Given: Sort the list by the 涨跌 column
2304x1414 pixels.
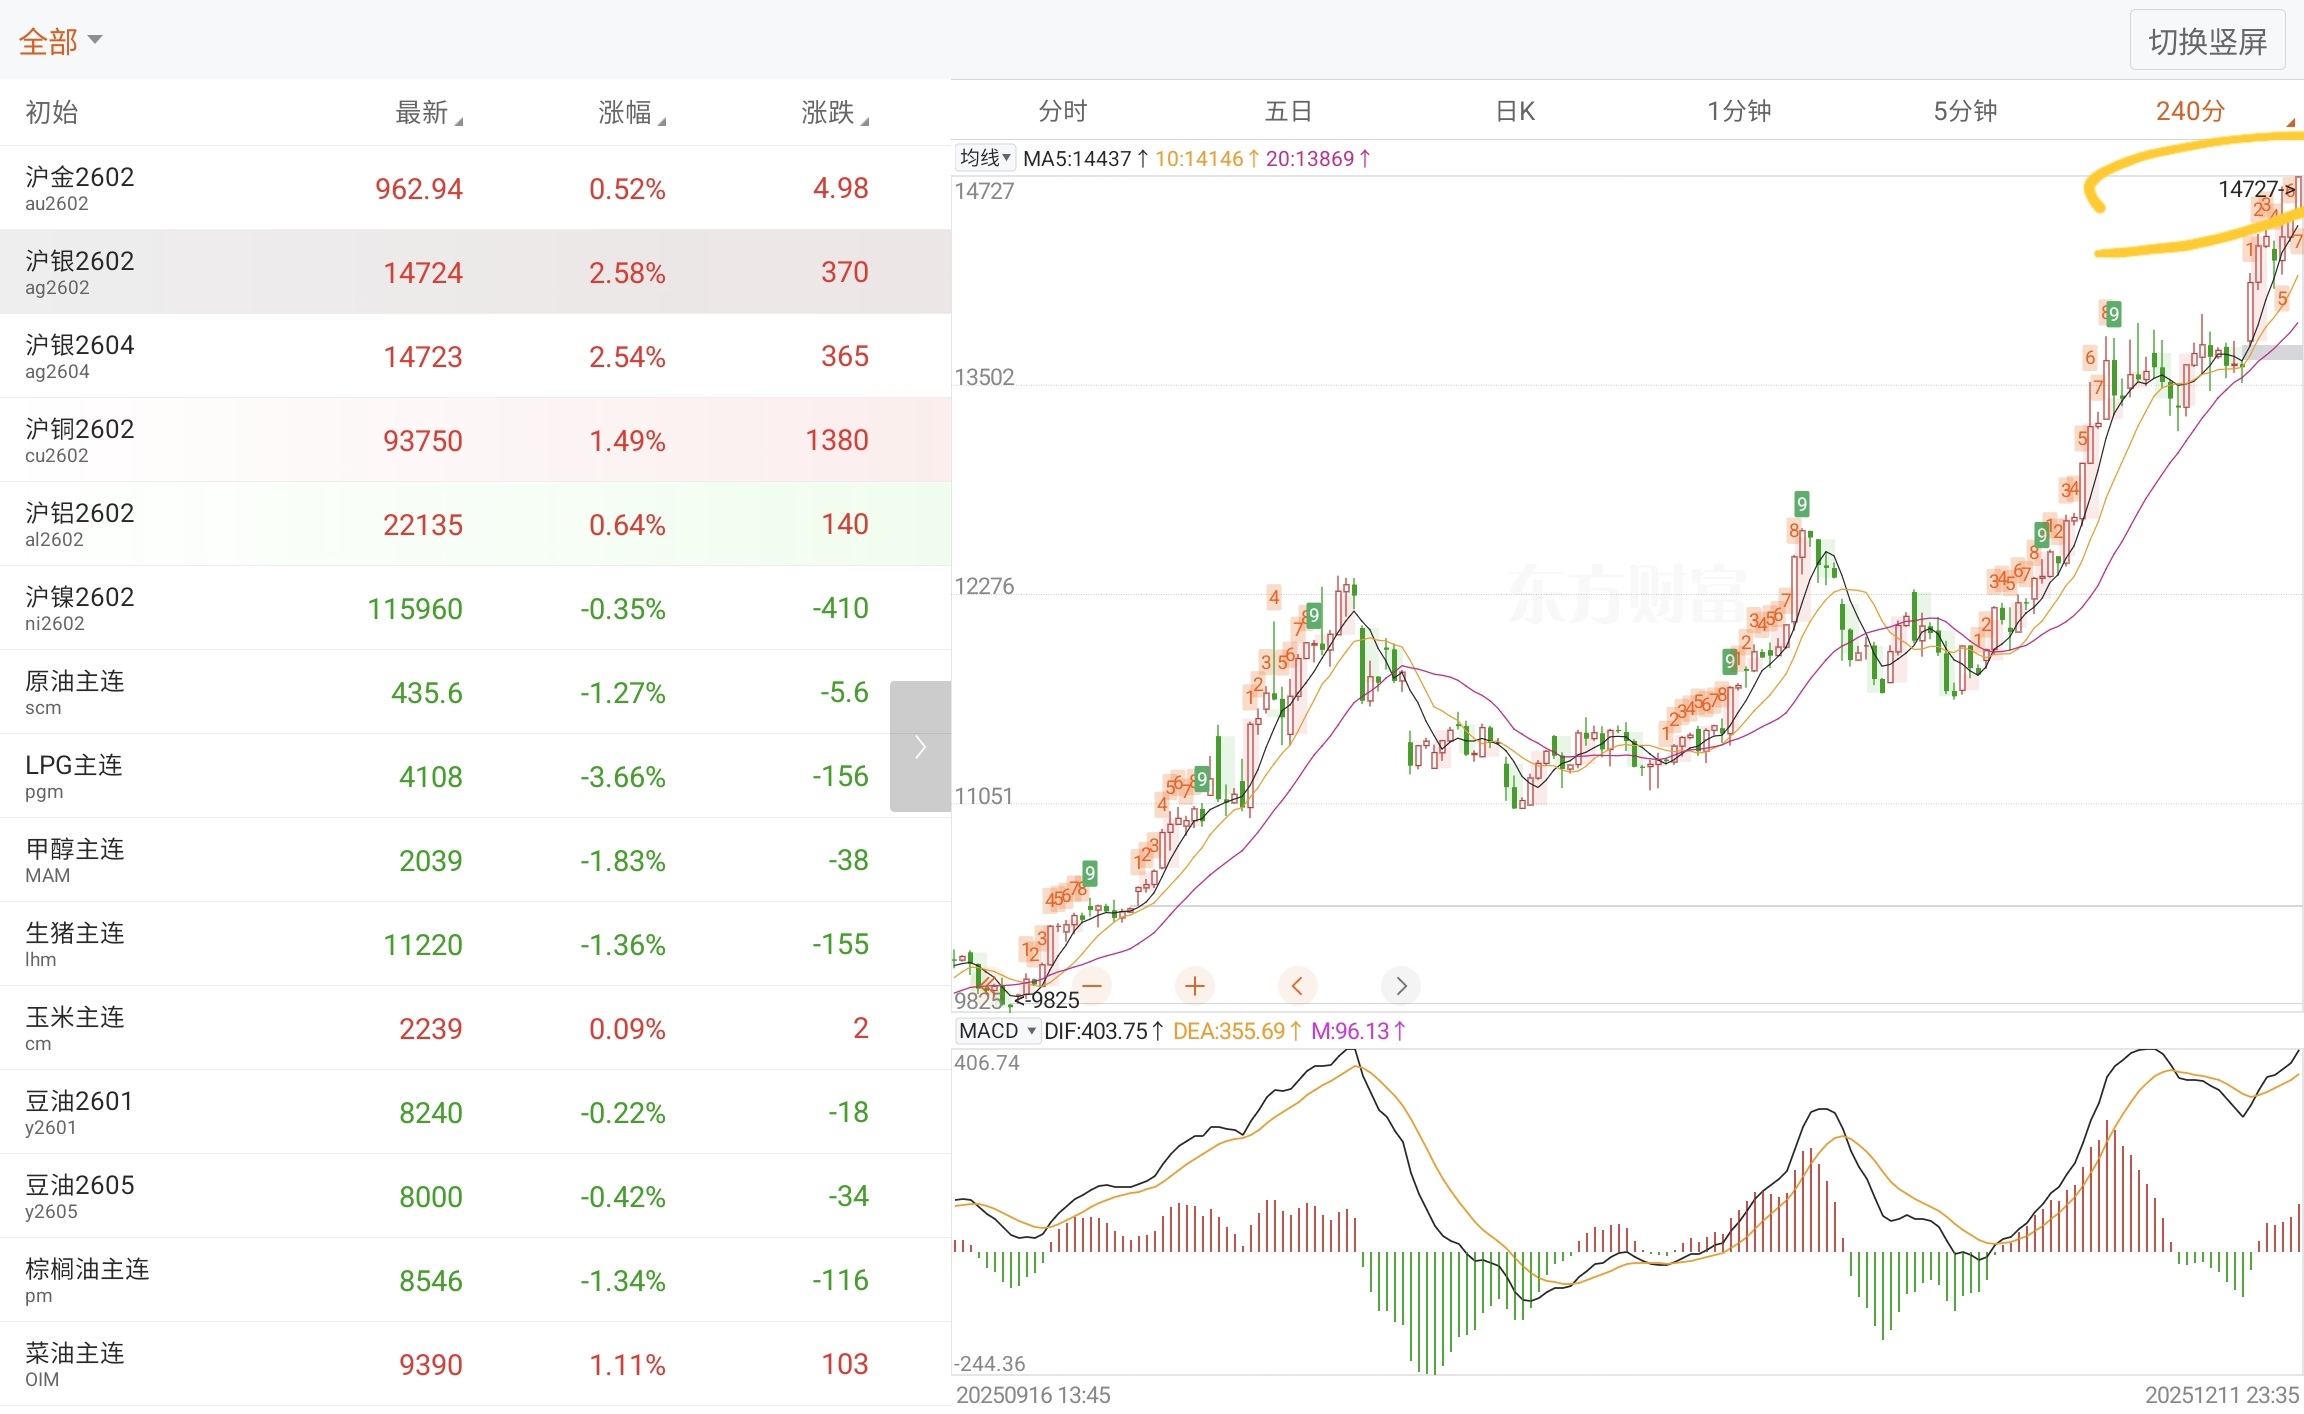Looking at the screenshot, I should tap(834, 112).
